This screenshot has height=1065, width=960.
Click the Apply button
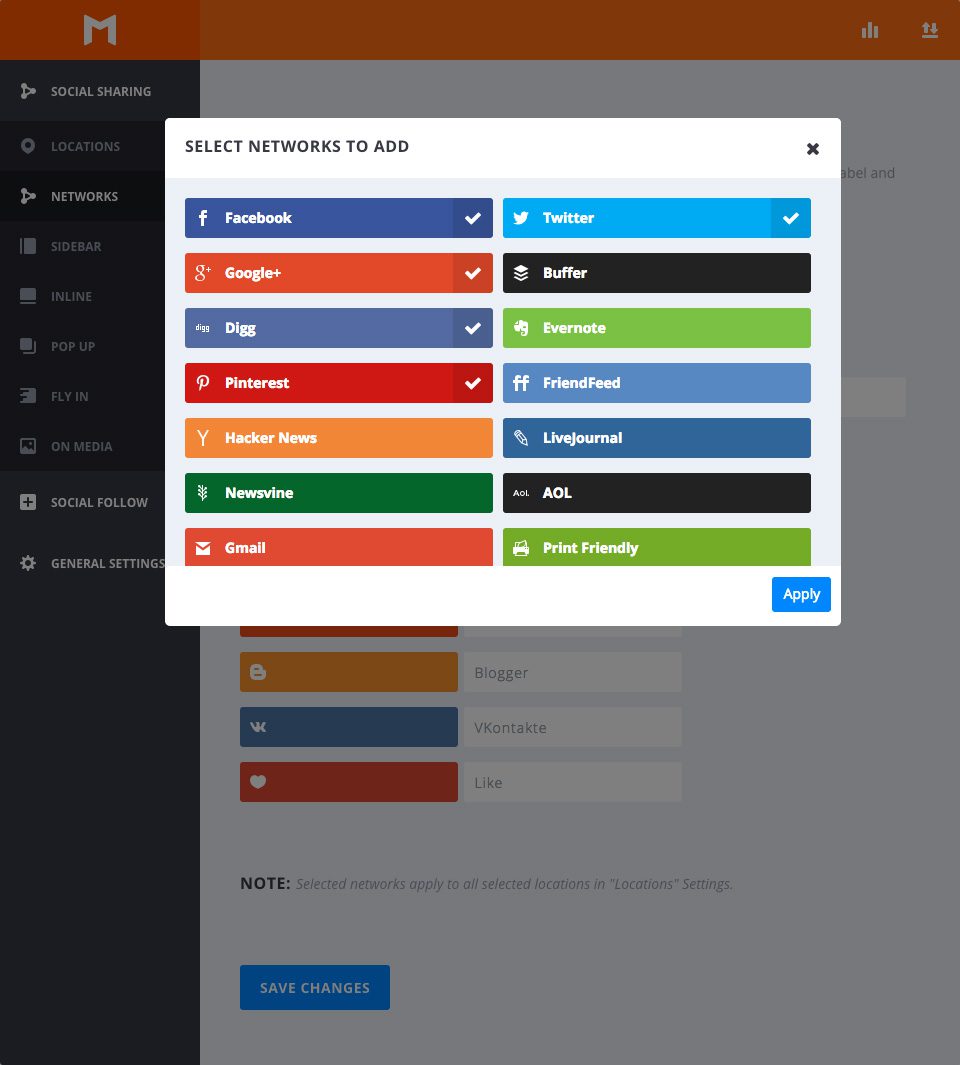(801, 594)
